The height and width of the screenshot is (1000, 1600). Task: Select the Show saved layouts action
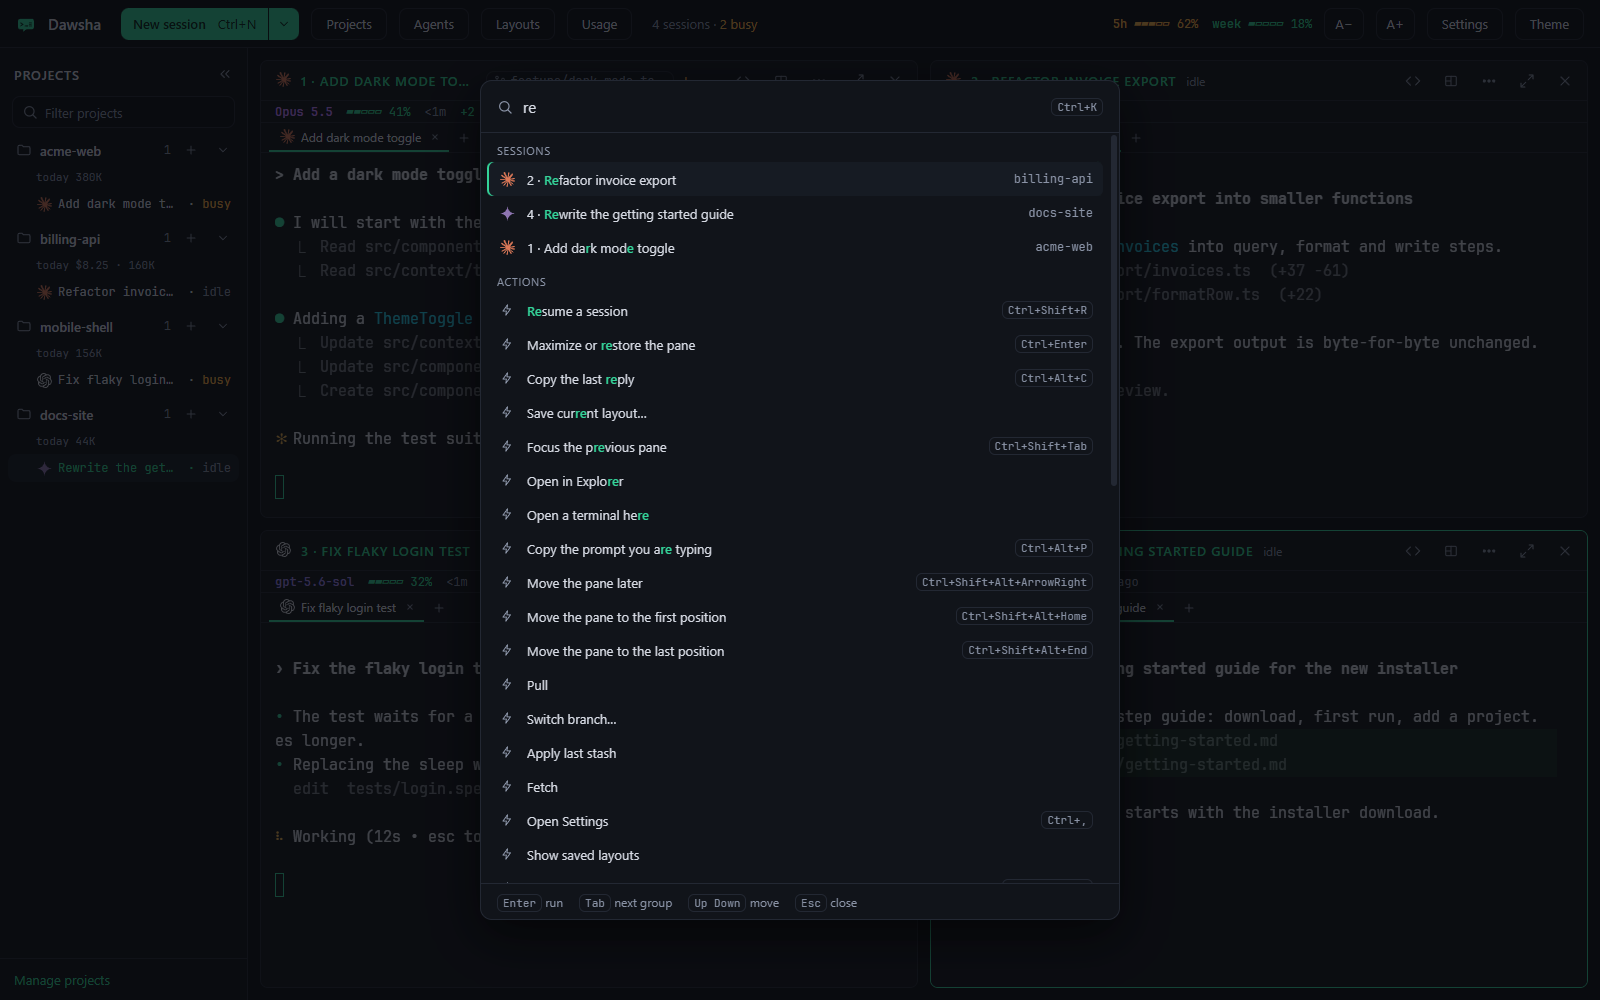pyautogui.click(x=795, y=855)
